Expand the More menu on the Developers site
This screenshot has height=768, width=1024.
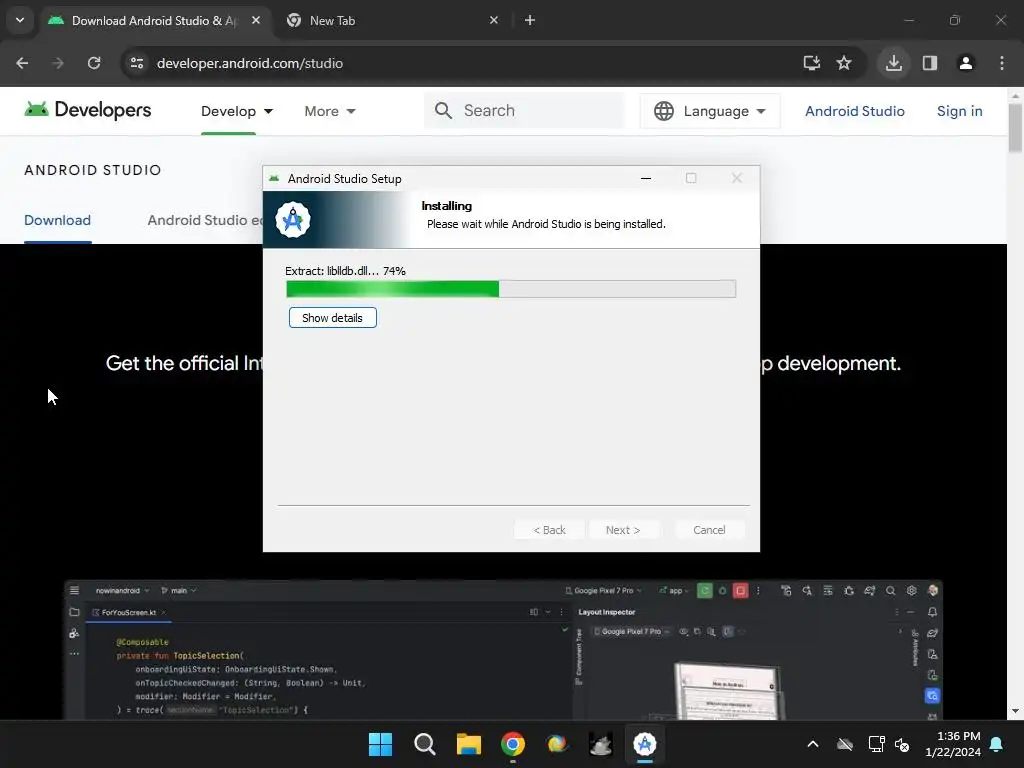pos(330,111)
